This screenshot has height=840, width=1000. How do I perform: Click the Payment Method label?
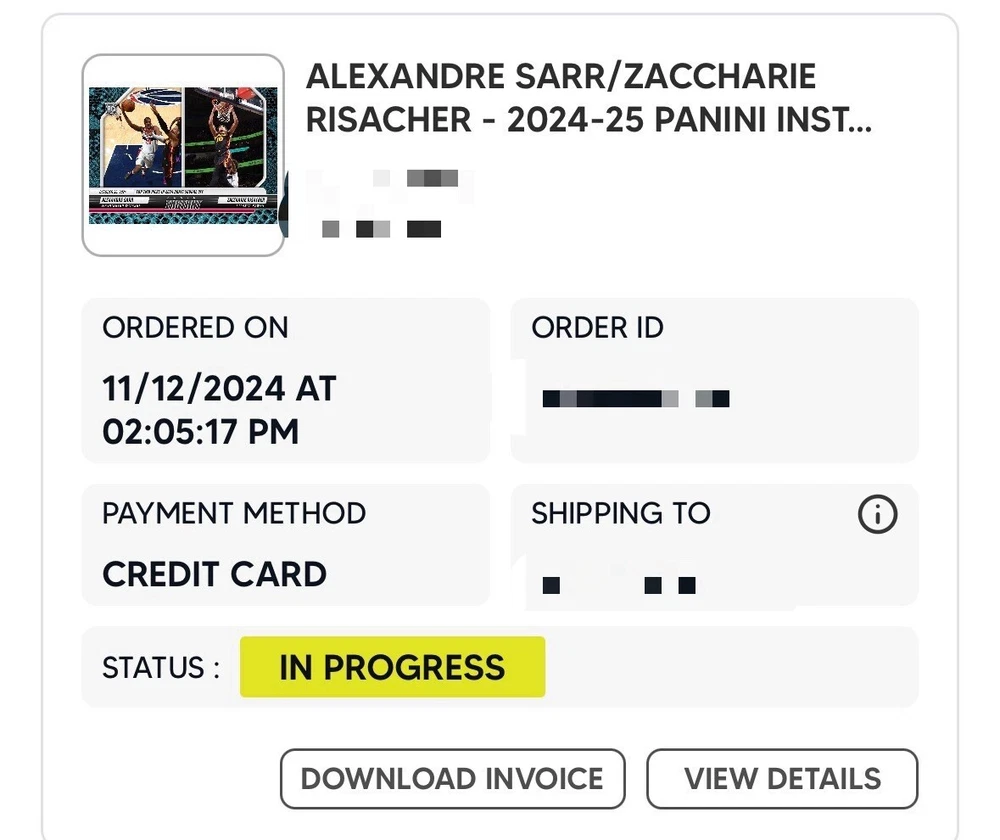234,514
